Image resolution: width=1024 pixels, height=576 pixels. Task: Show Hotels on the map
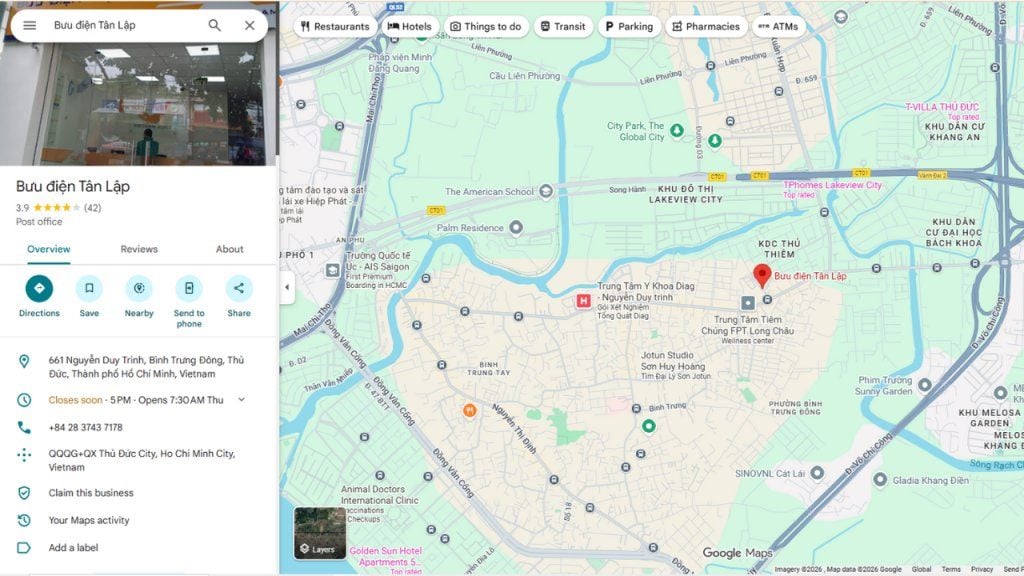(409, 27)
